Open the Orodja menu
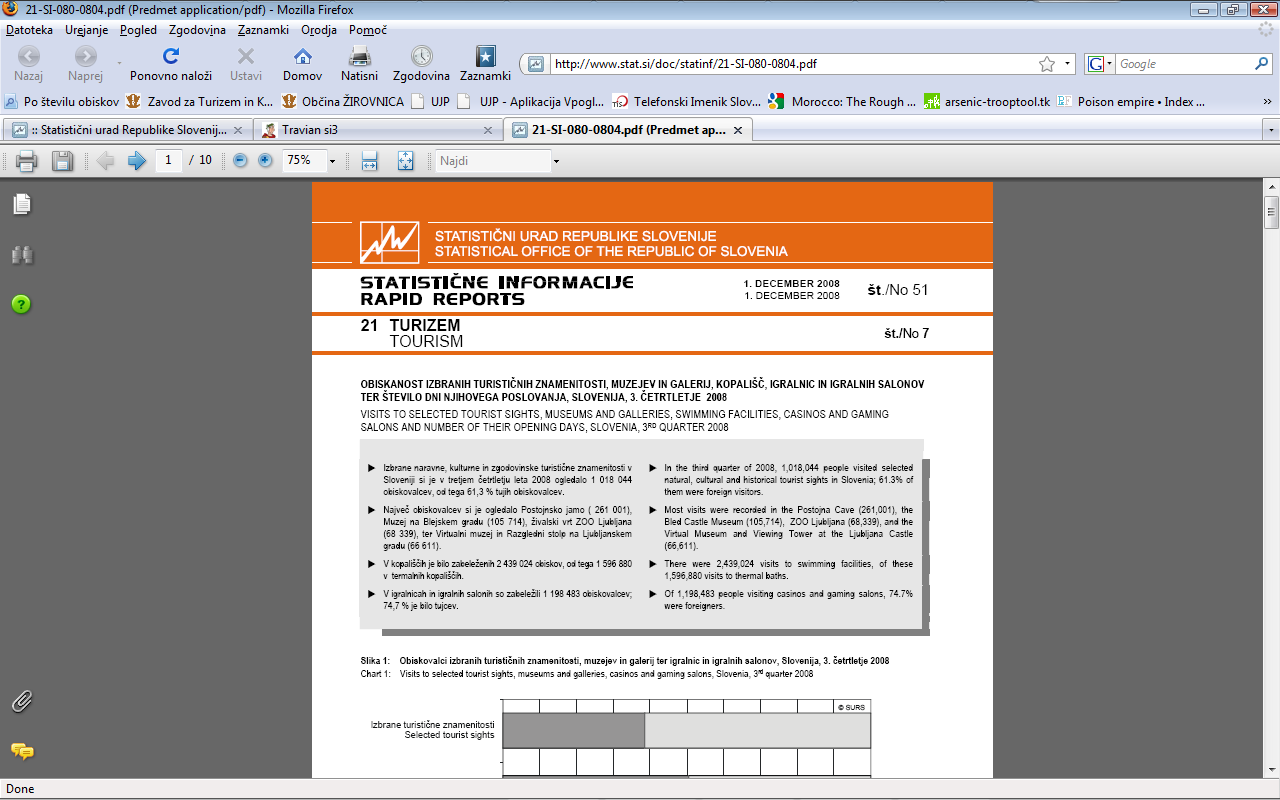 click(318, 30)
